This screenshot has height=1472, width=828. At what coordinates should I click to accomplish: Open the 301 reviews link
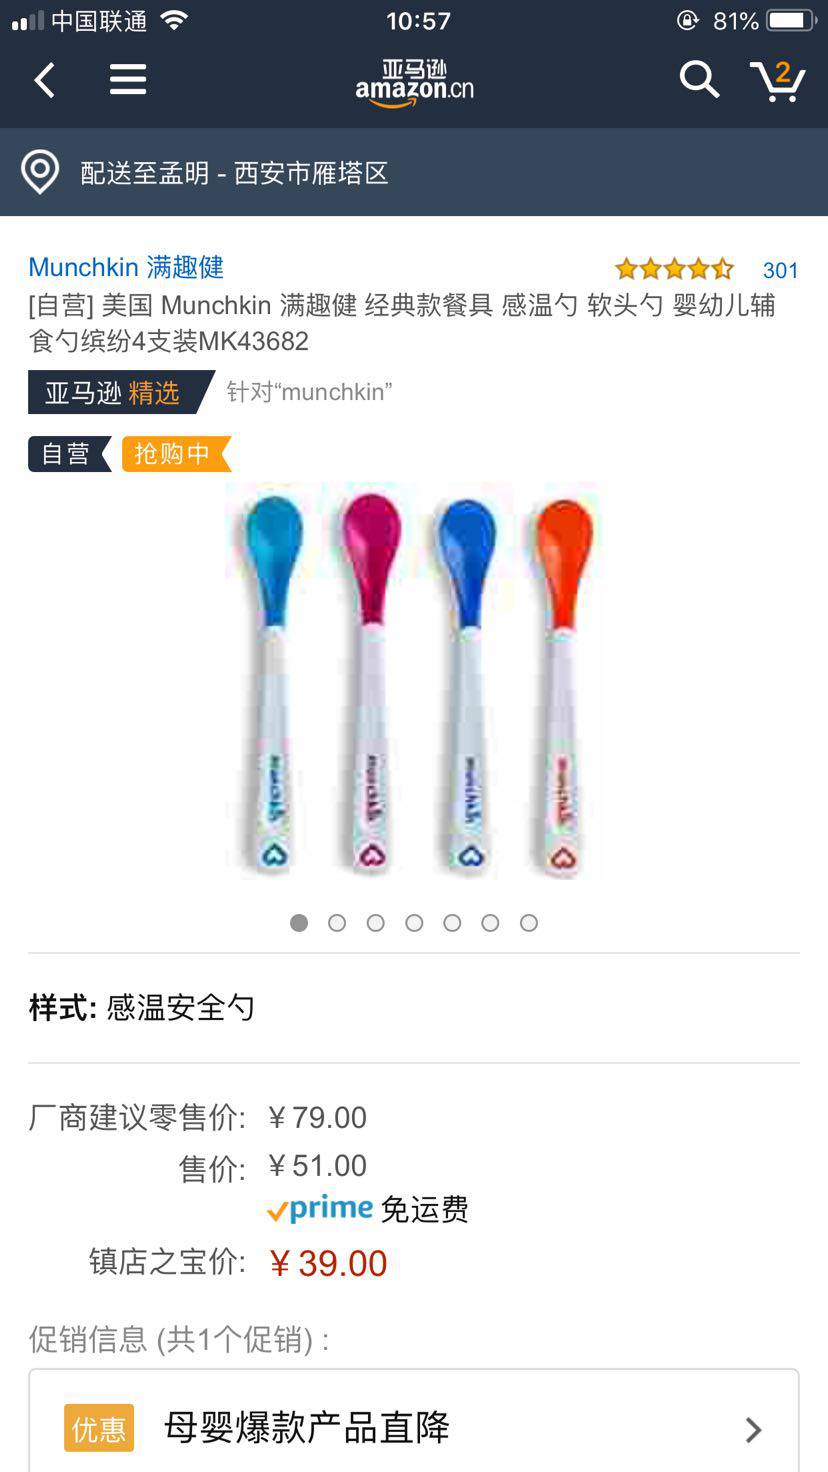pos(780,270)
